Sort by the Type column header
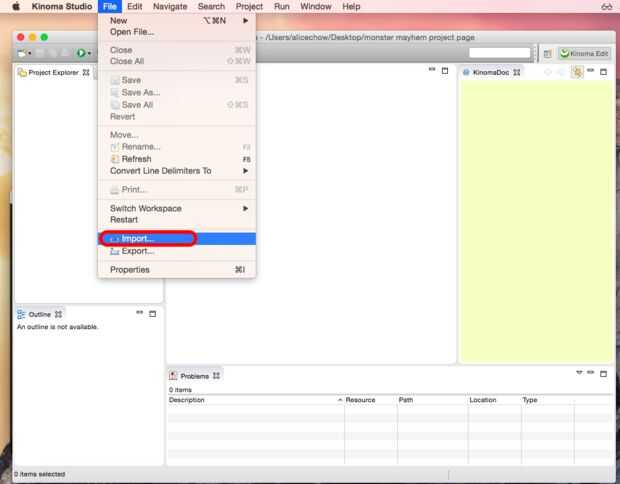This screenshot has height=484, width=620. click(x=548, y=400)
